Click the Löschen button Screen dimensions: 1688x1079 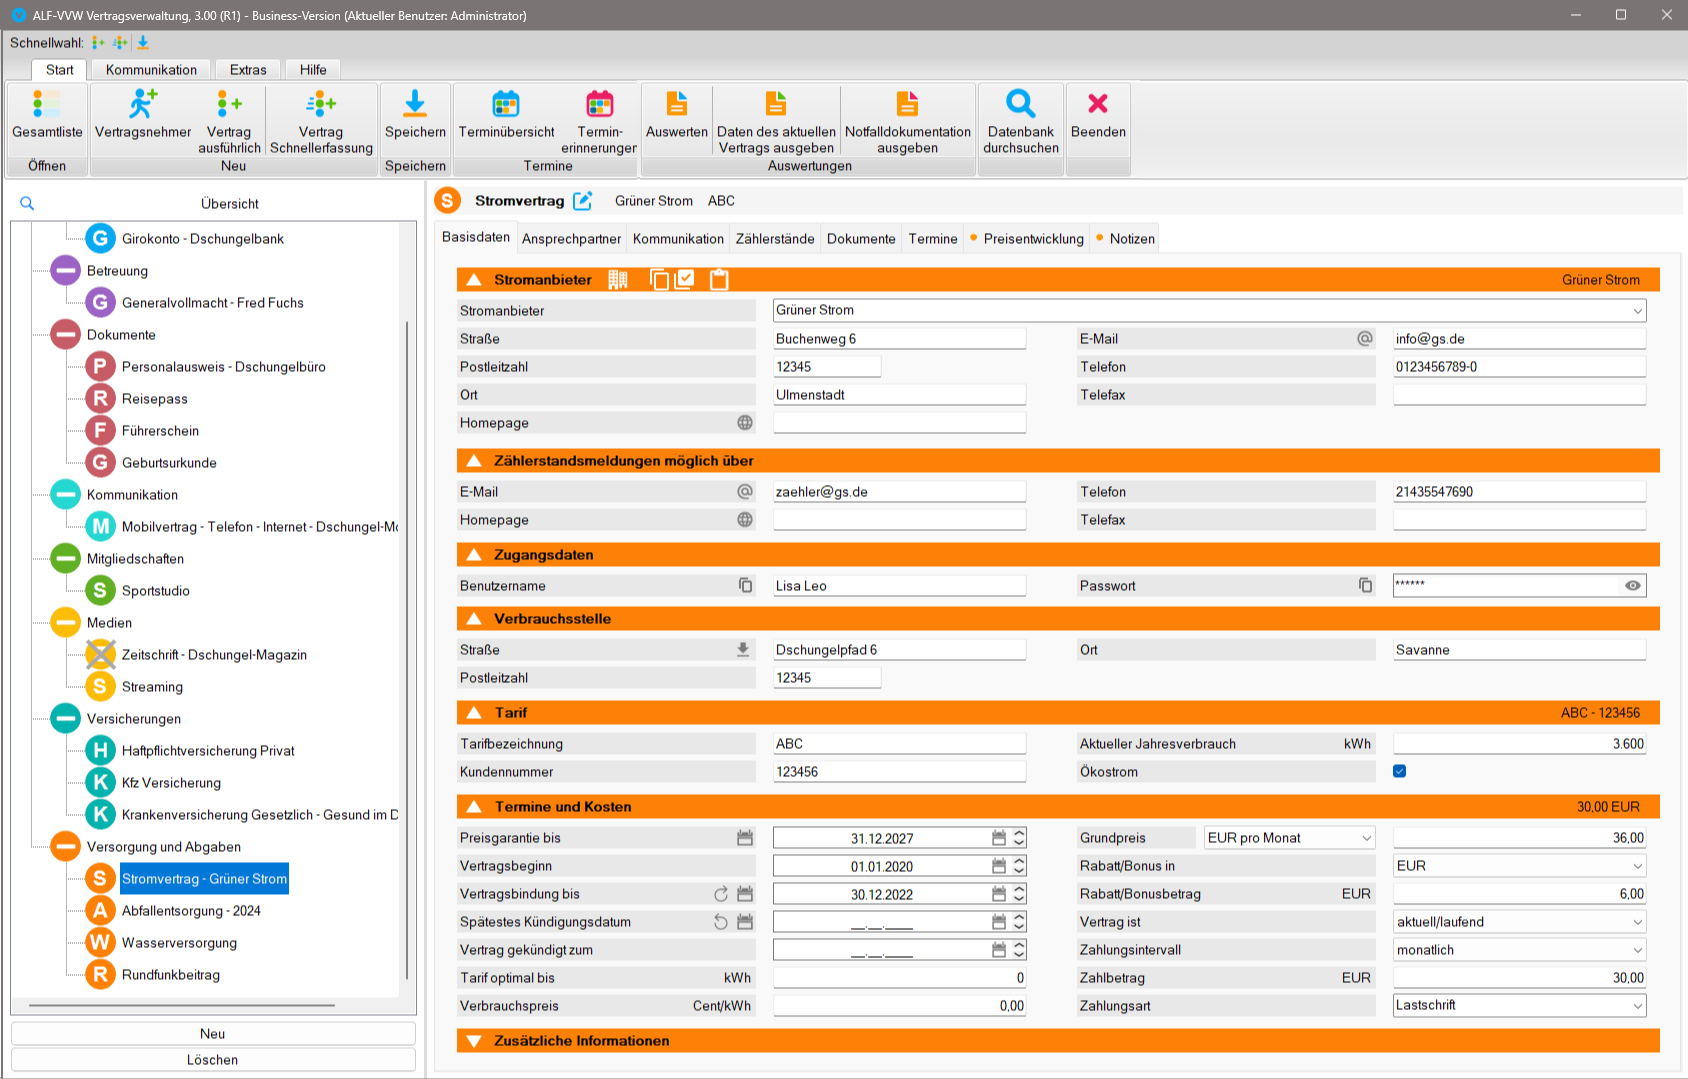212,1060
